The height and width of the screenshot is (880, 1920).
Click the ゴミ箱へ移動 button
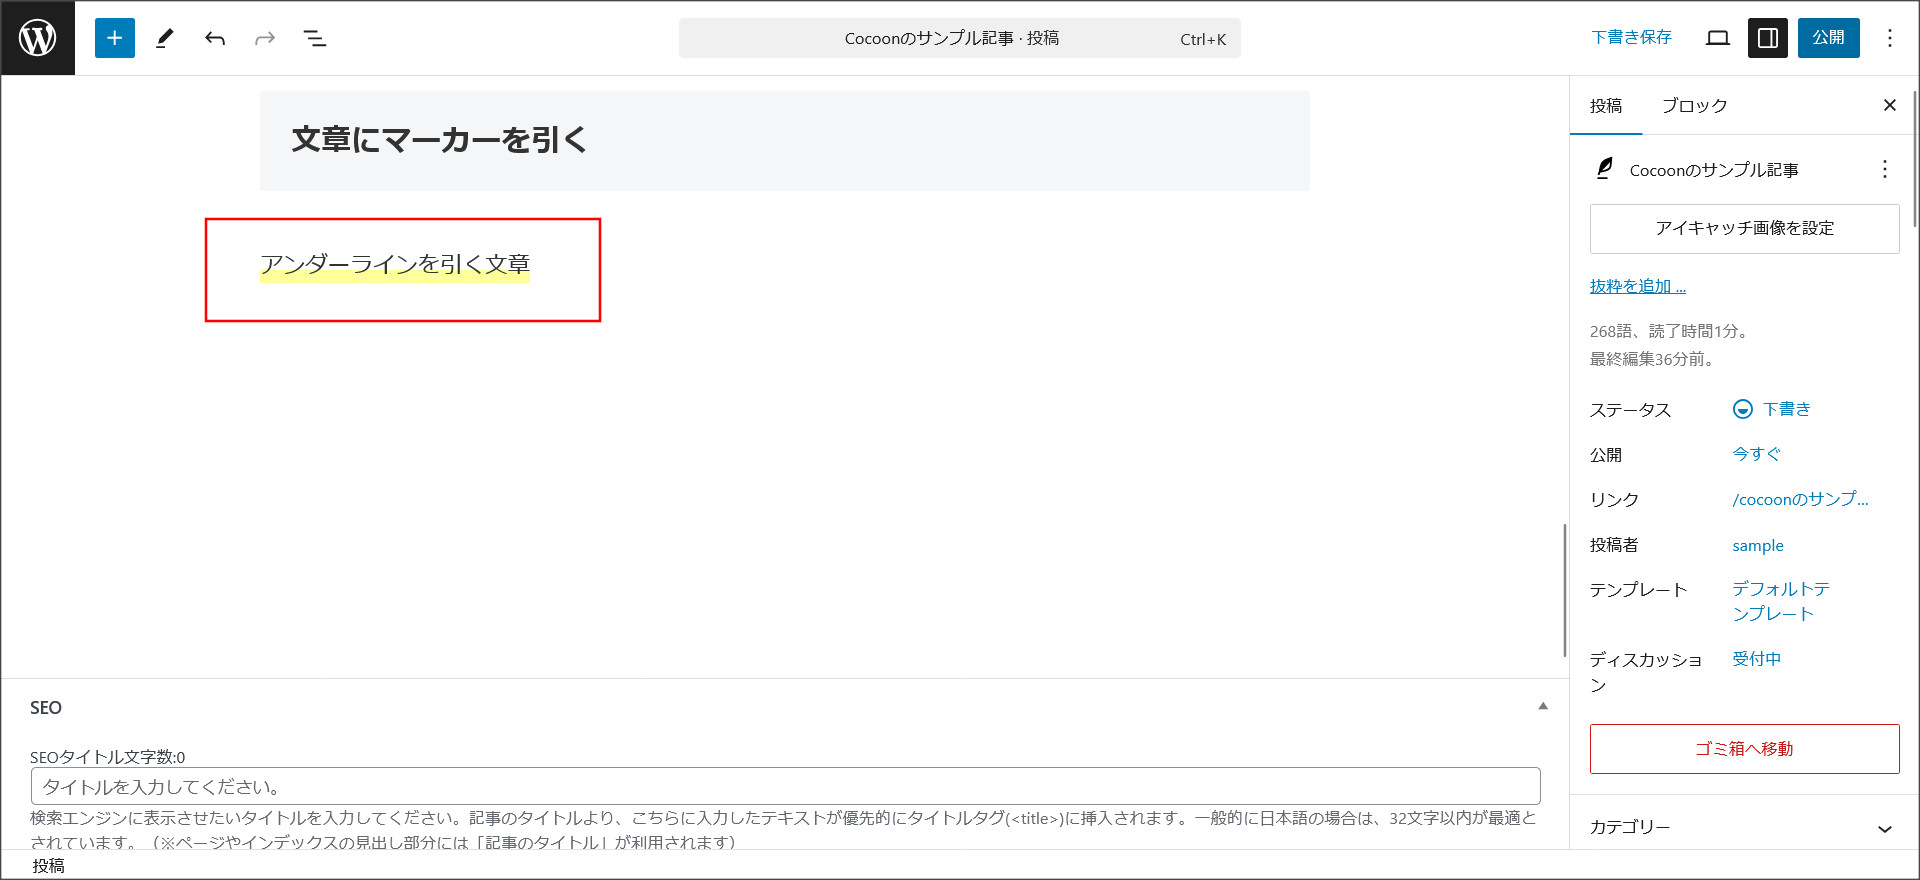coord(1744,749)
